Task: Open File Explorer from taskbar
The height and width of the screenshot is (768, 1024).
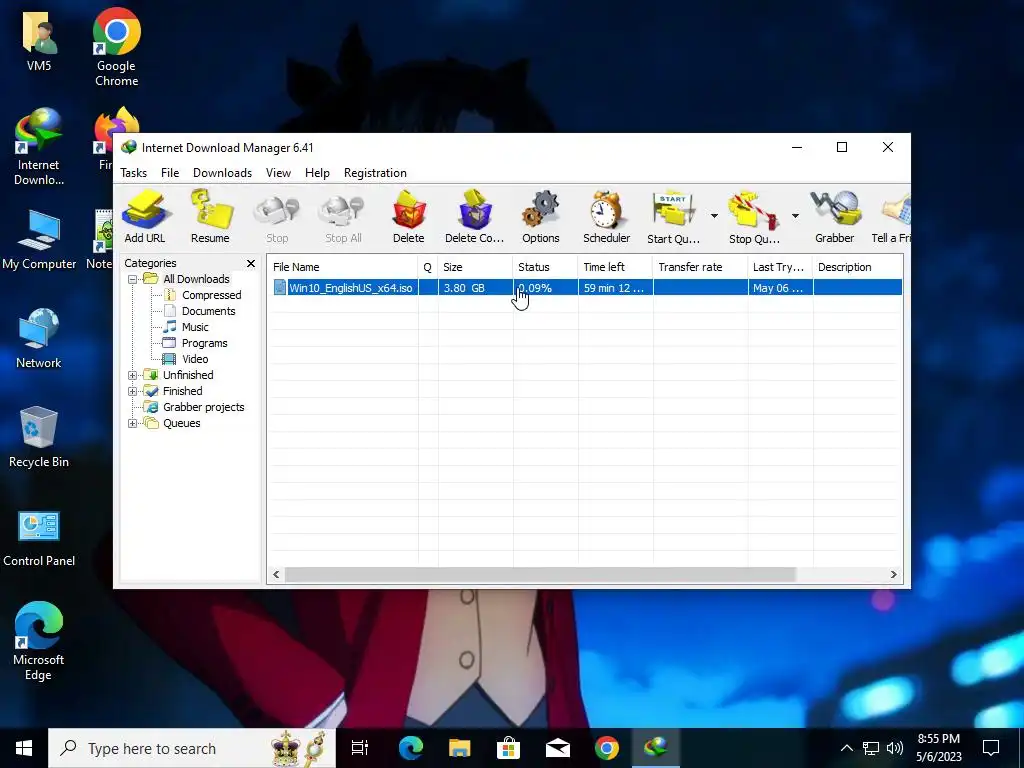Action: [460, 748]
